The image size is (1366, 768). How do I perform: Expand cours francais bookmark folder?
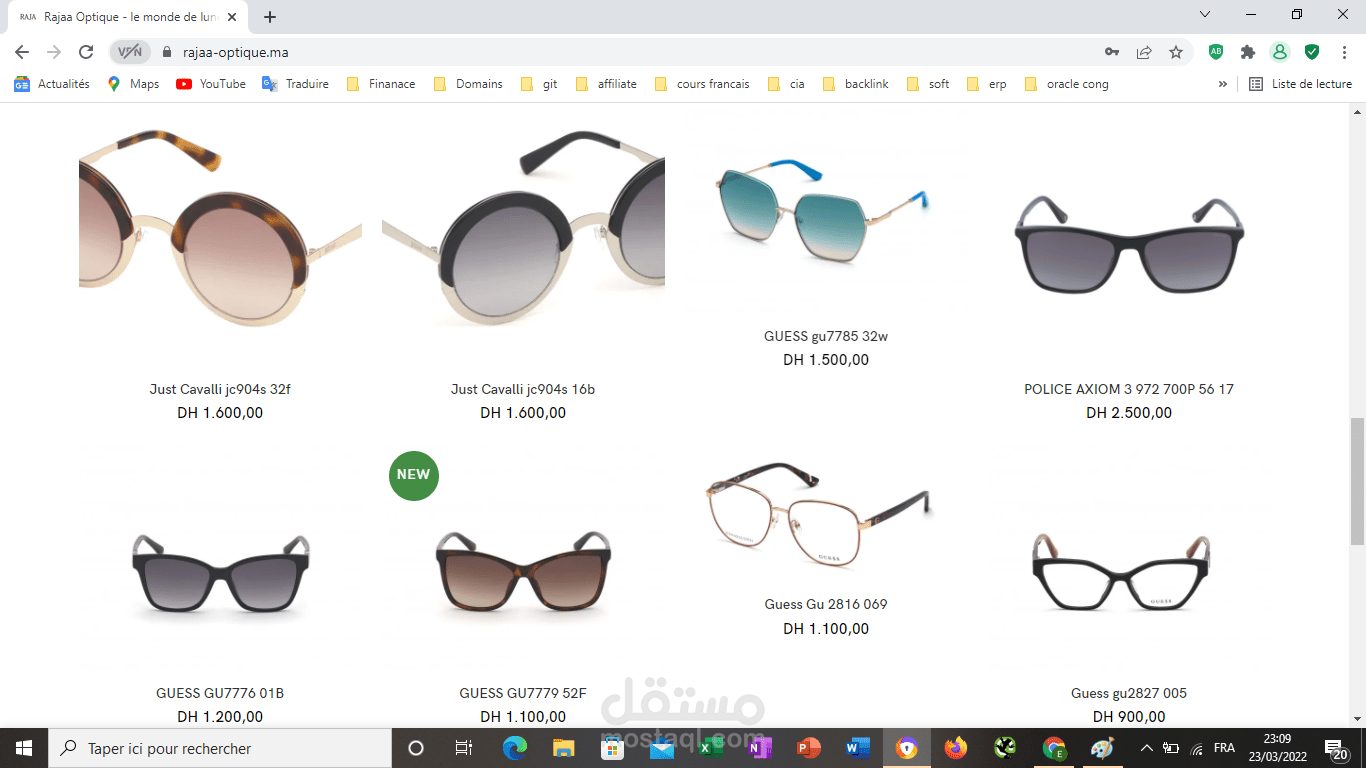click(702, 84)
